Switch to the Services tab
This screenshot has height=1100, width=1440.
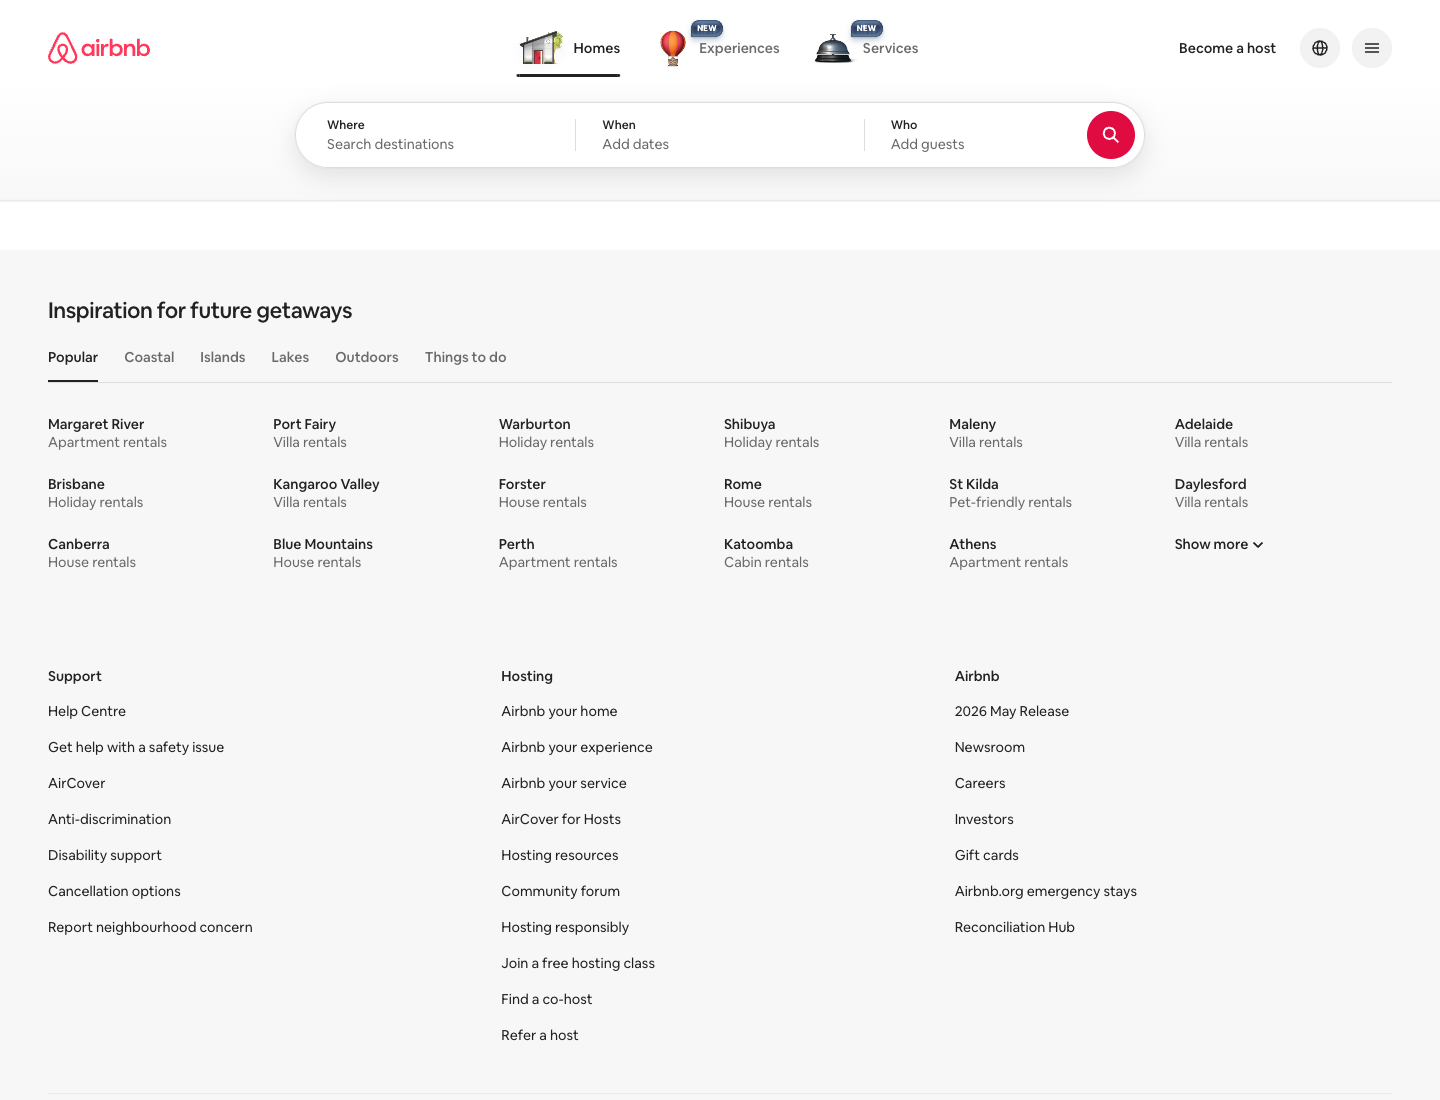click(890, 48)
